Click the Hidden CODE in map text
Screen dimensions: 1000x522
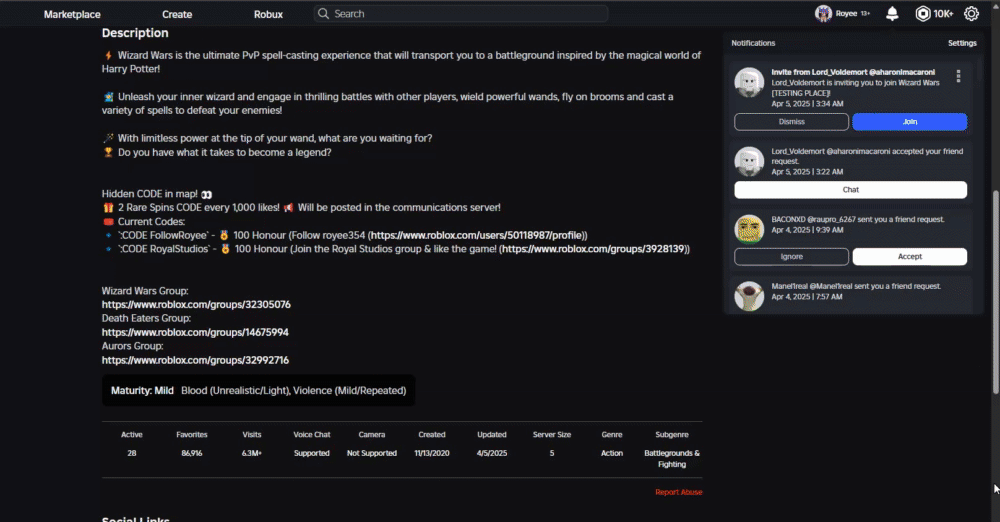(150, 194)
